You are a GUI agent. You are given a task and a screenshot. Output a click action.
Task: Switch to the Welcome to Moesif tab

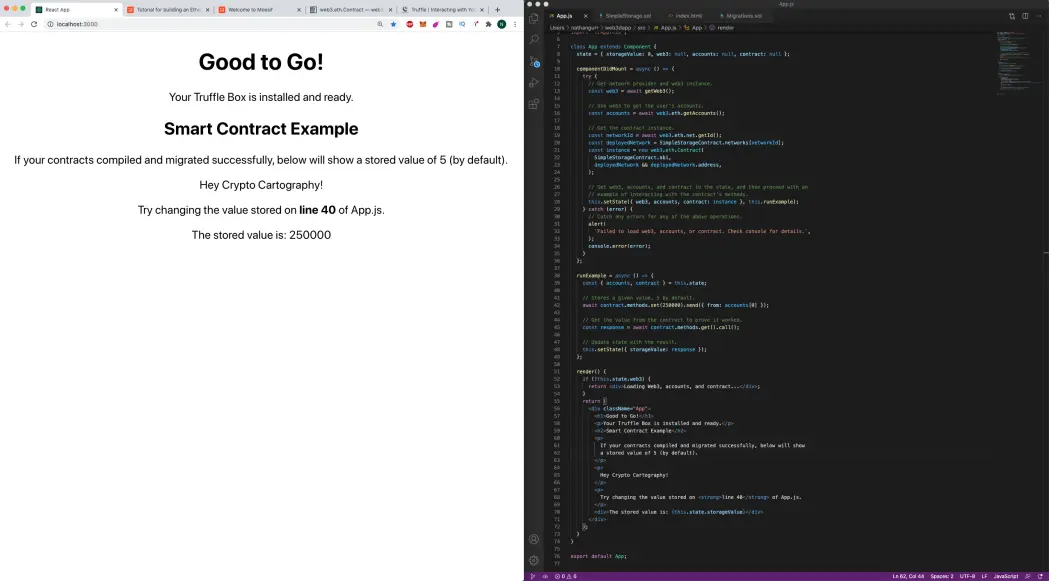(x=260, y=10)
